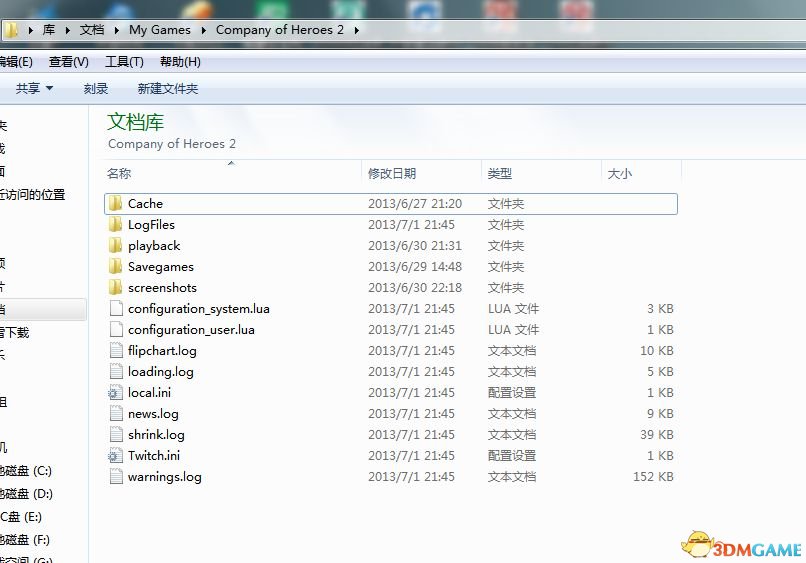Viewport: 806px width, 563px height.
Task: Click the 152 KB size of warnings.log
Action: point(653,477)
